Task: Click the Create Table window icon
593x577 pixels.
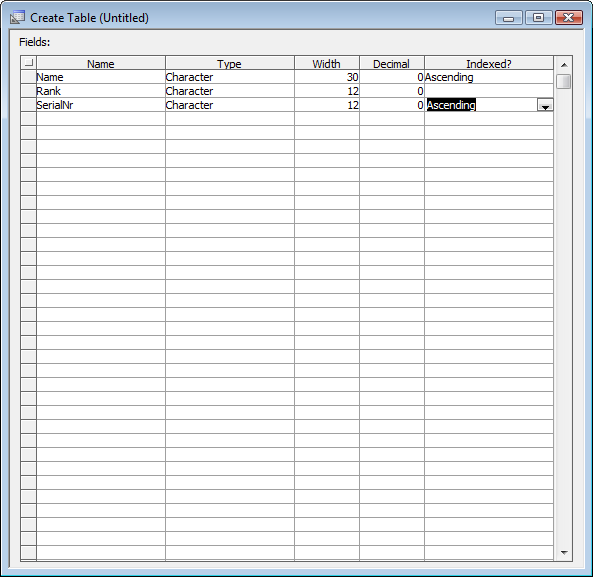Action: (x=17, y=17)
